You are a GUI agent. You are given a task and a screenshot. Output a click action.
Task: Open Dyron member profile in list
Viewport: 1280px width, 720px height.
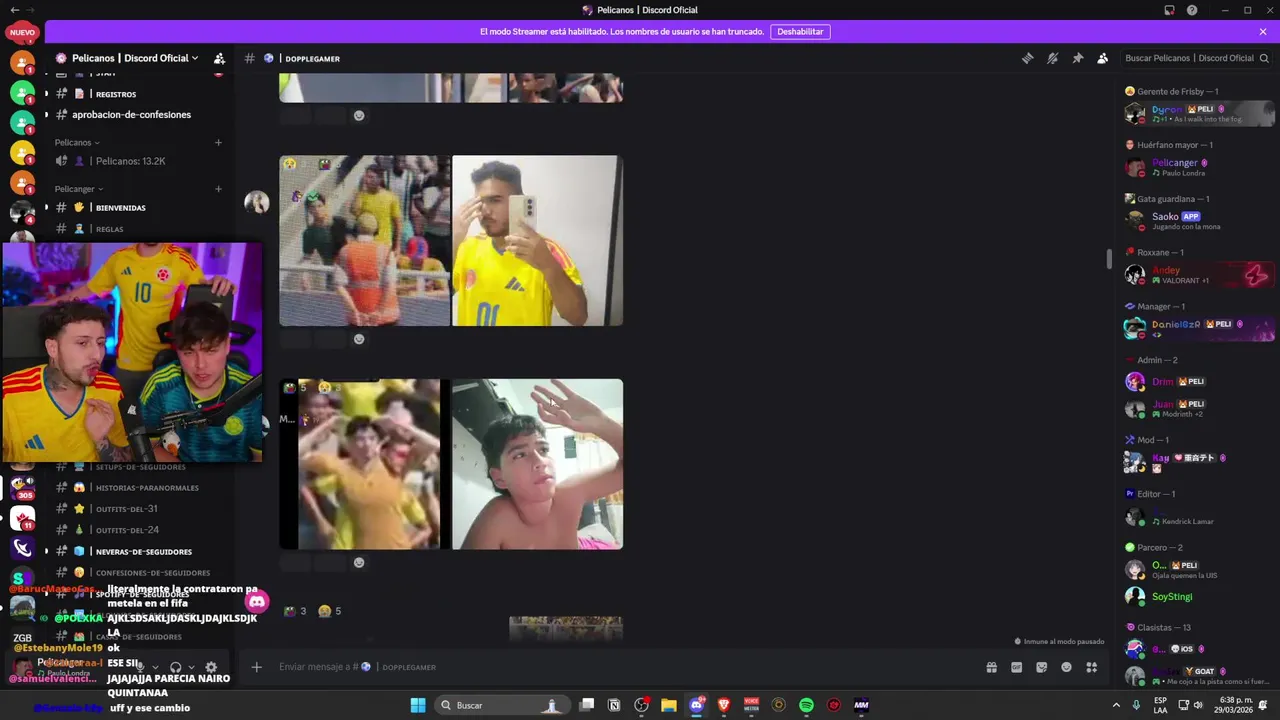click(1198, 113)
